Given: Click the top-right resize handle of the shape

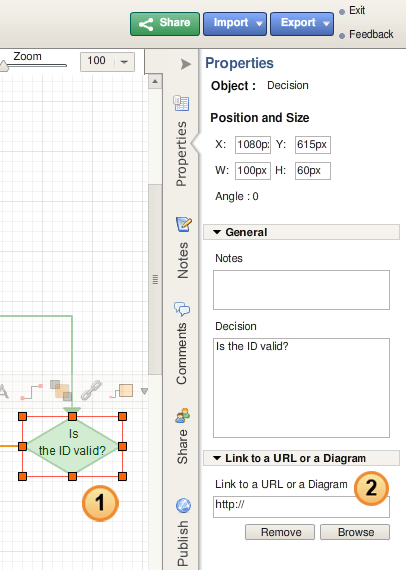Looking at the screenshot, I should click(122, 416).
